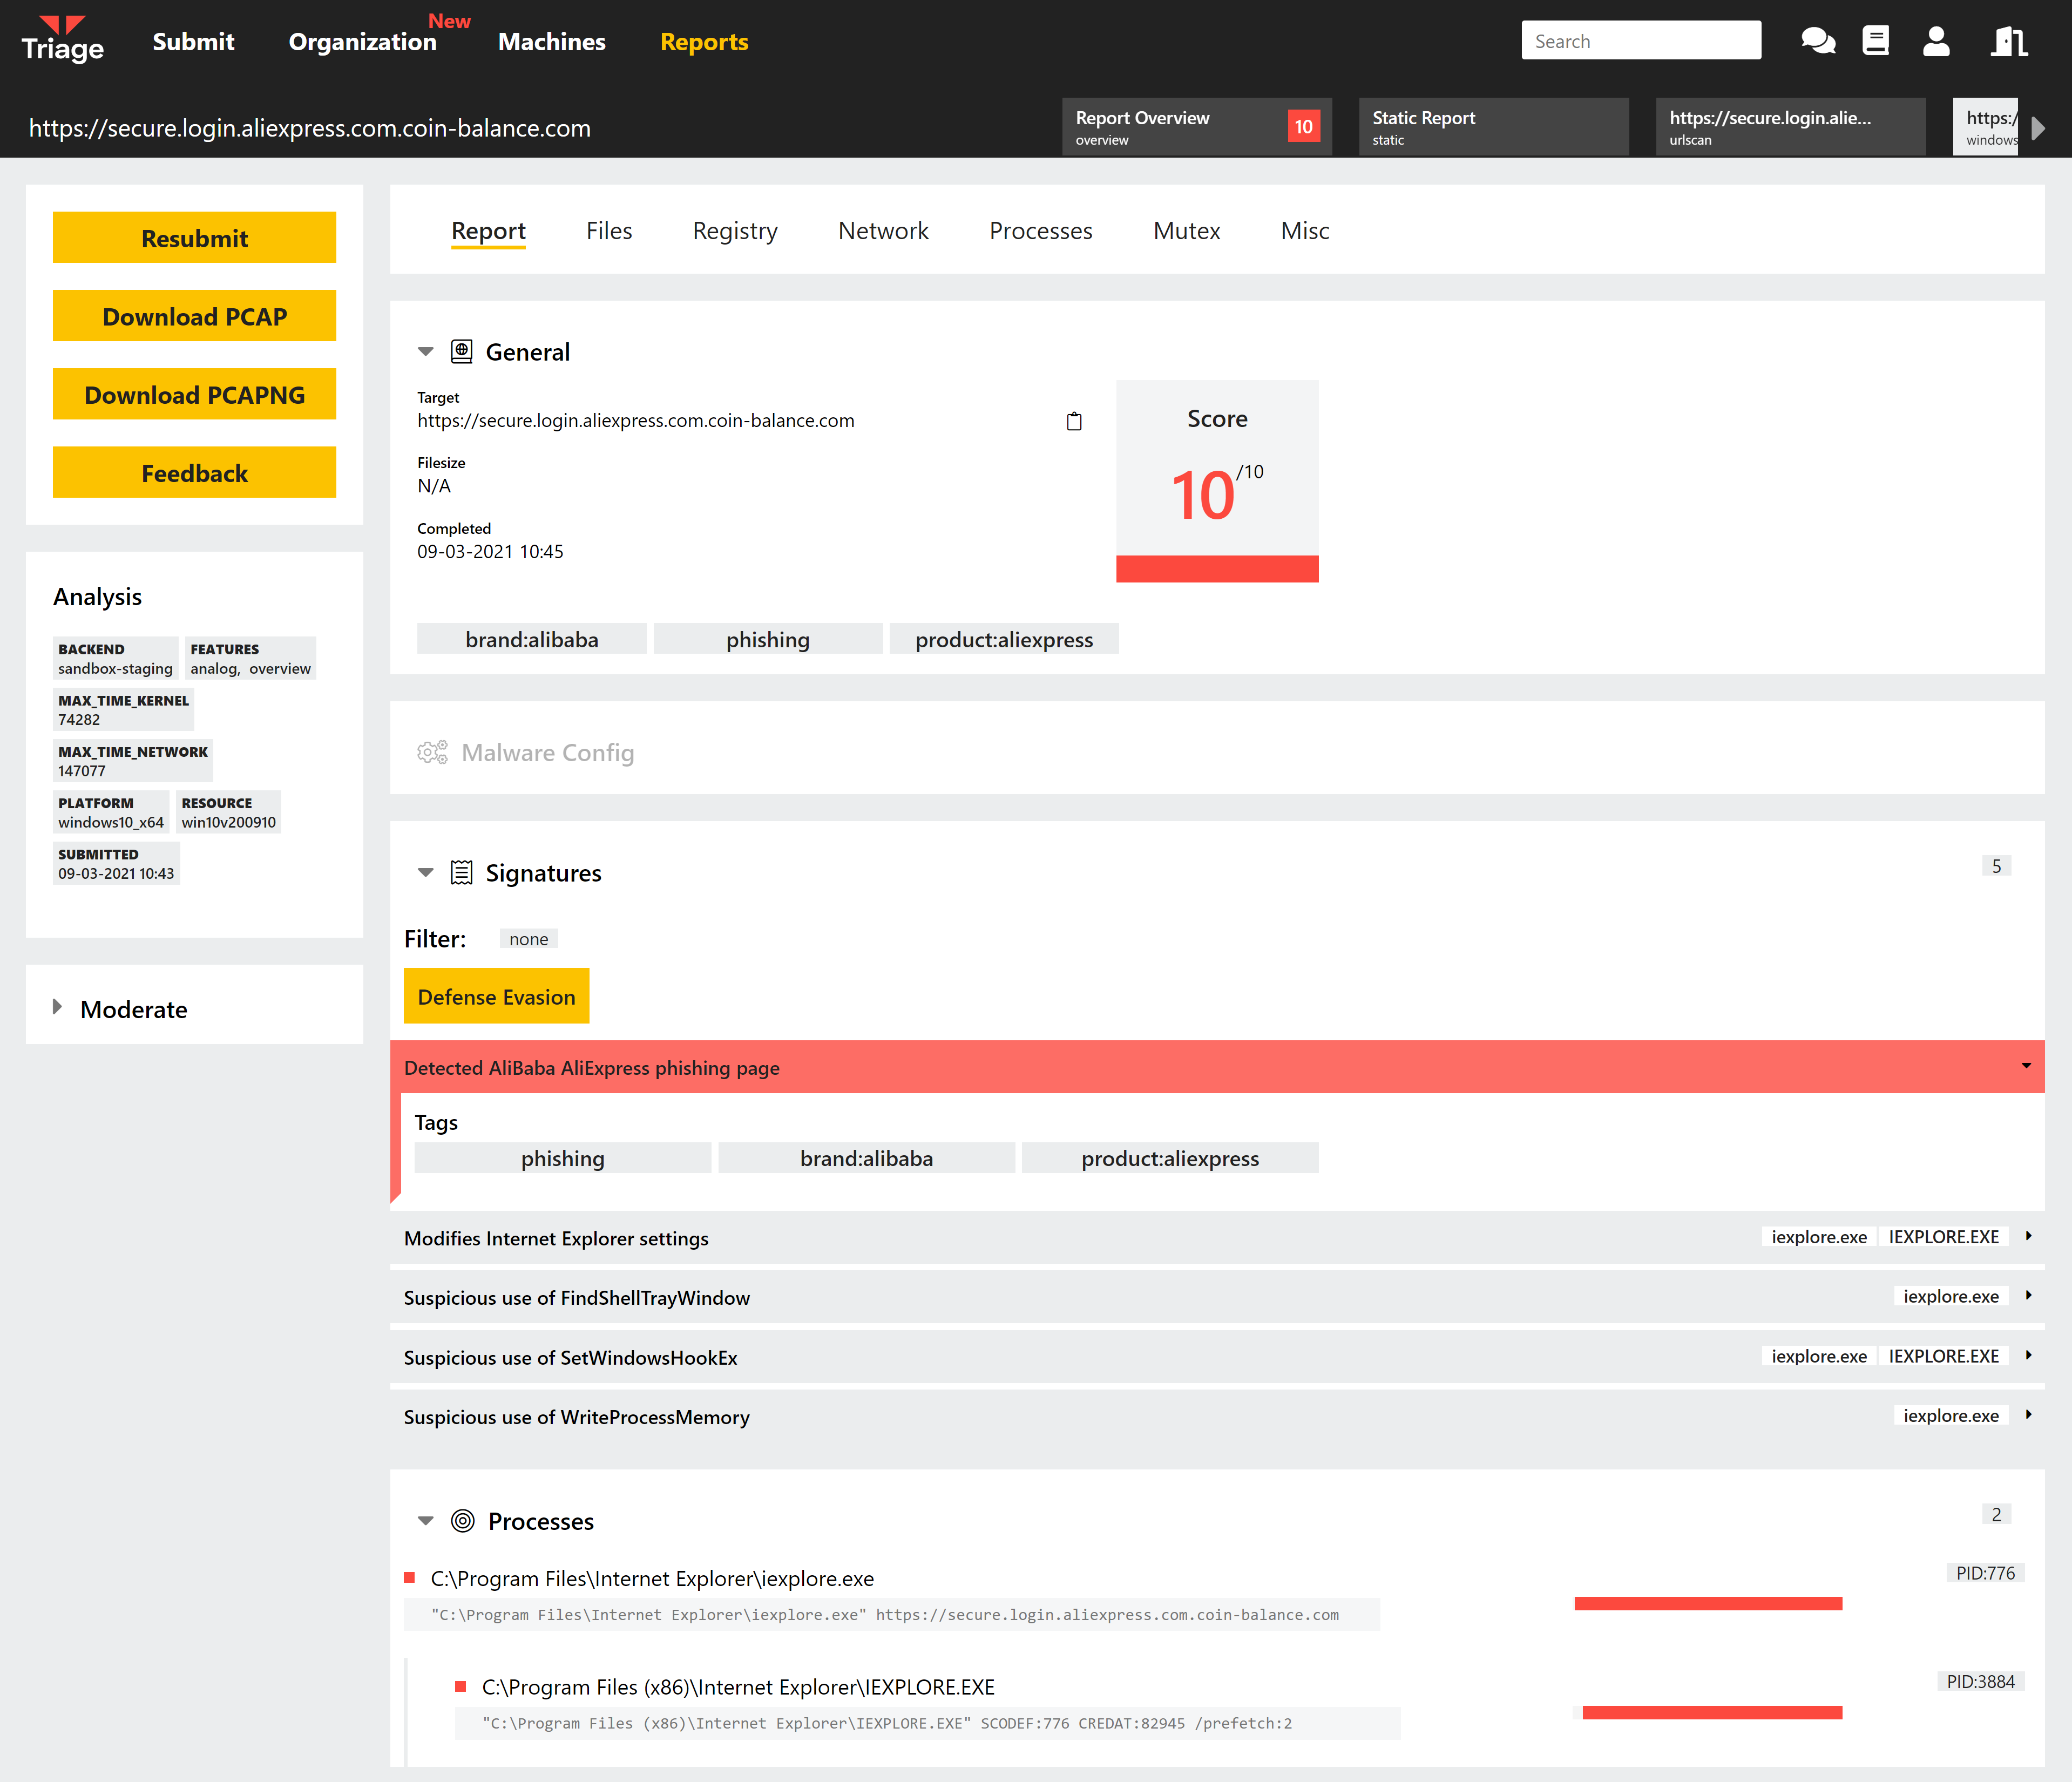Click Download PCAP button
Viewport: 2072px width, 1782px height.
[x=194, y=316]
